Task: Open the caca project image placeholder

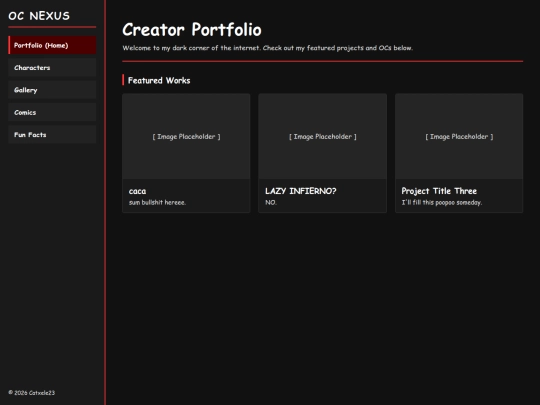Action: [x=186, y=136]
